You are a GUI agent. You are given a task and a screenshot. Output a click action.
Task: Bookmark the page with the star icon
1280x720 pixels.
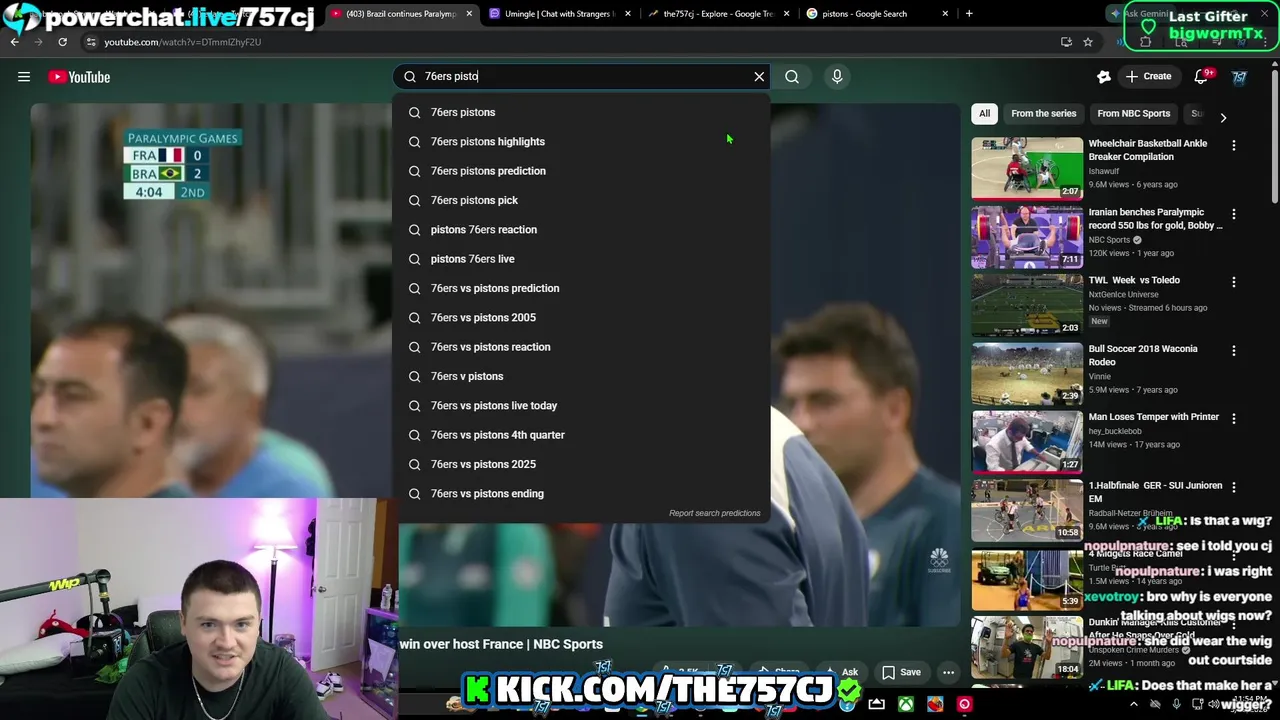(x=1088, y=42)
